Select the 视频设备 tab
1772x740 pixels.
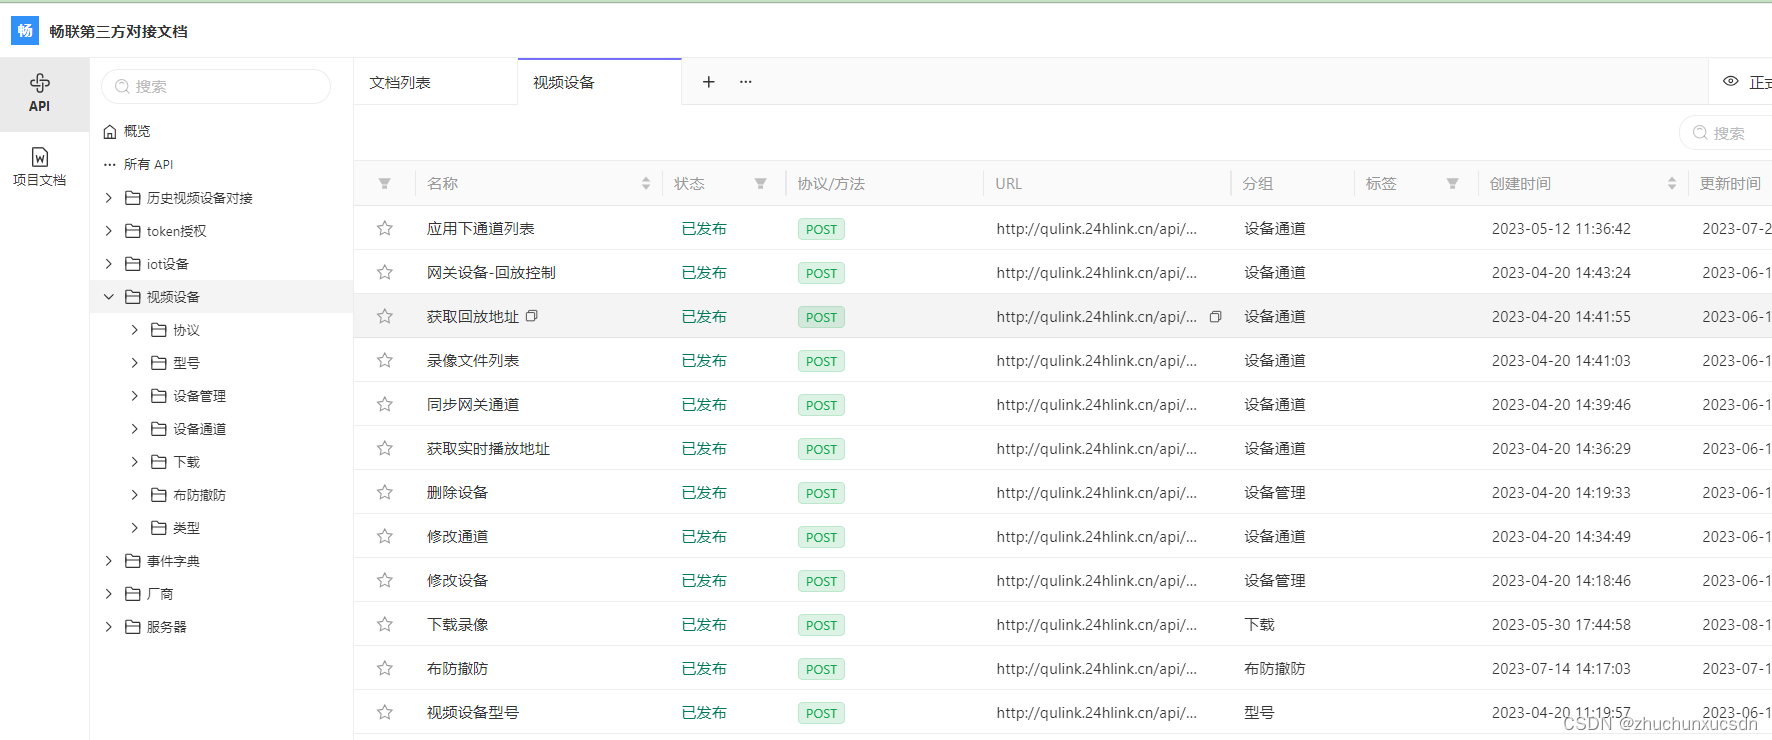coord(599,82)
